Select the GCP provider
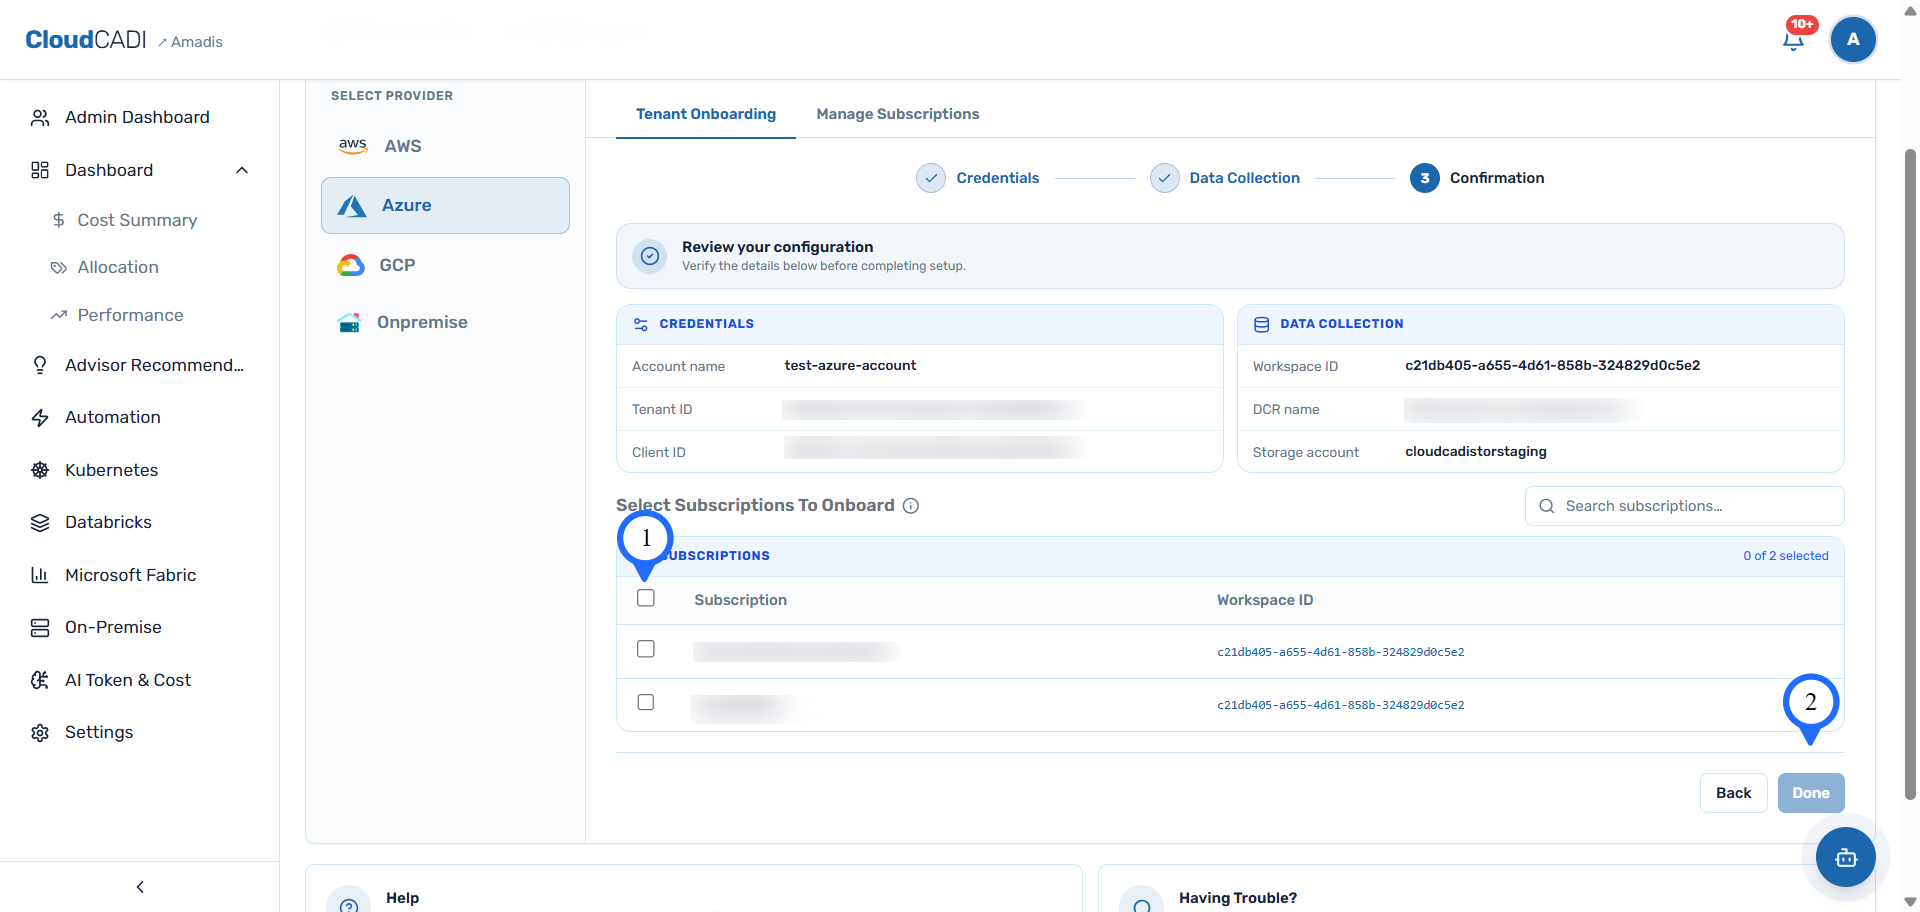Image resolution: width=1920 pixels, height=912 pixels. tap(445, 265)
